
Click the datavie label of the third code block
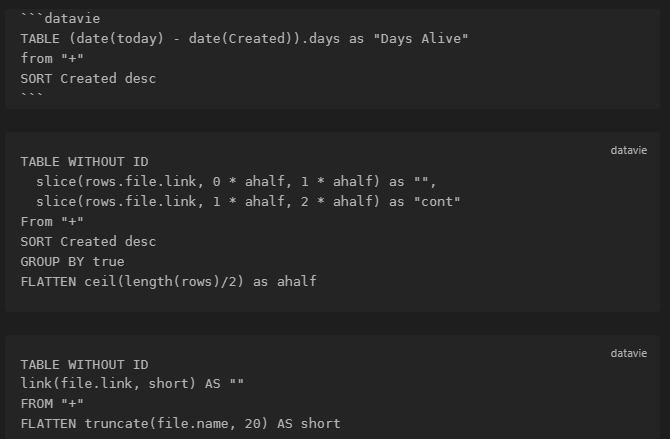pyautogui.click(x=628, y=353)
